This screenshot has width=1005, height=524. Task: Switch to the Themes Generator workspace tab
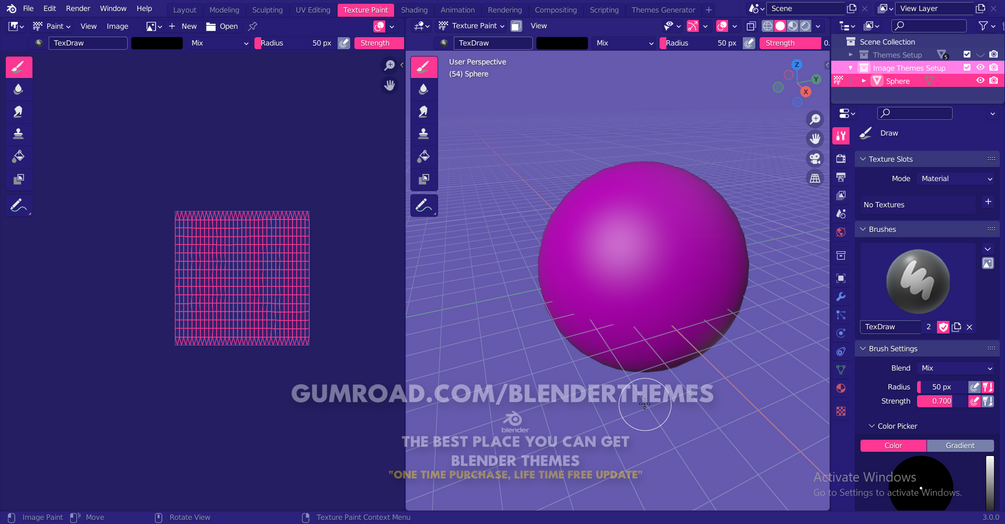click(x=663, y=10)
